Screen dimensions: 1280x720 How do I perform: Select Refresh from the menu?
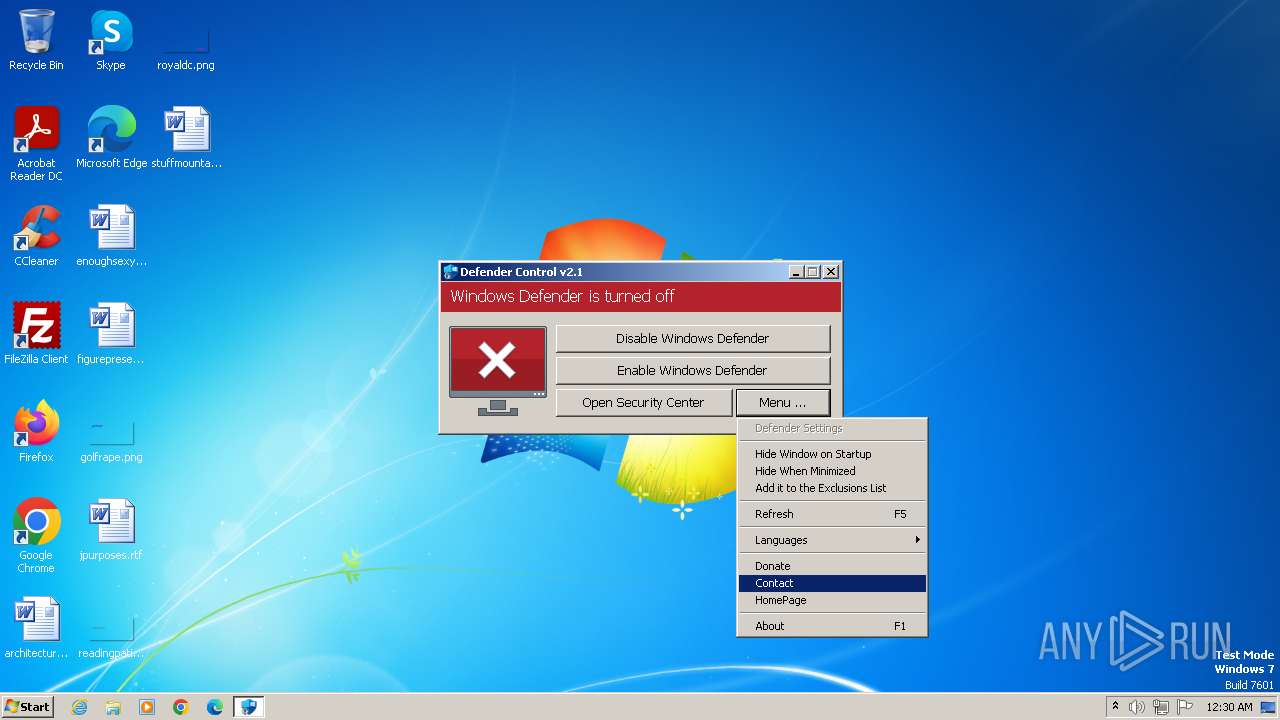pos(832,514)
